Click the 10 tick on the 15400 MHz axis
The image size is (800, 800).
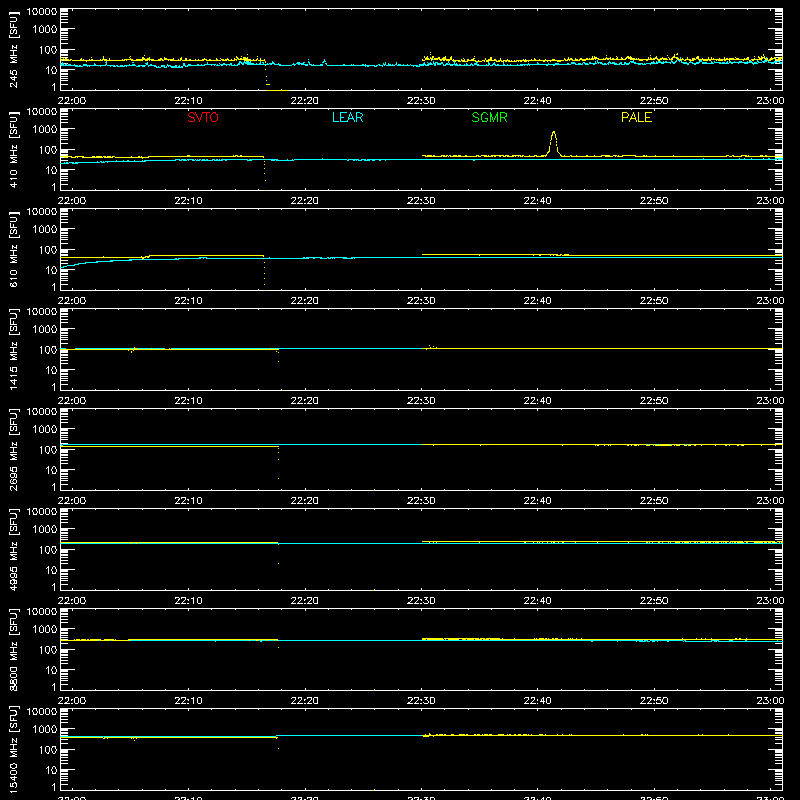52,770
